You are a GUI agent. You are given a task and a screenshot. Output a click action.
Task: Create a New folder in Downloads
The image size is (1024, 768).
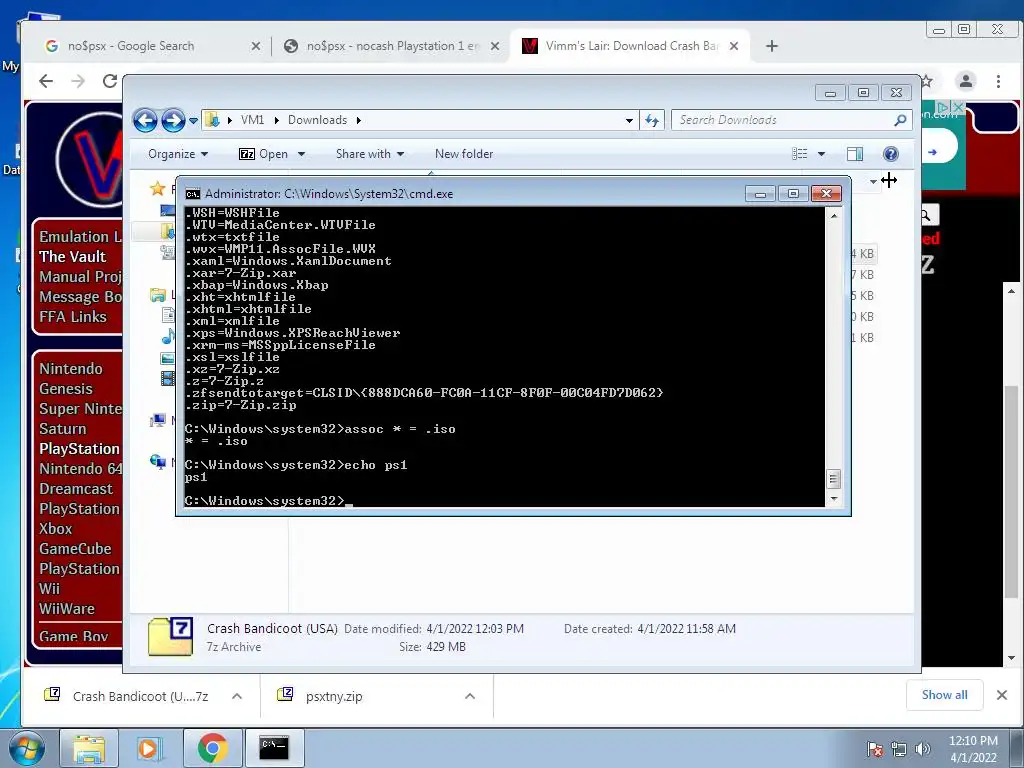(x=464, y=154)
